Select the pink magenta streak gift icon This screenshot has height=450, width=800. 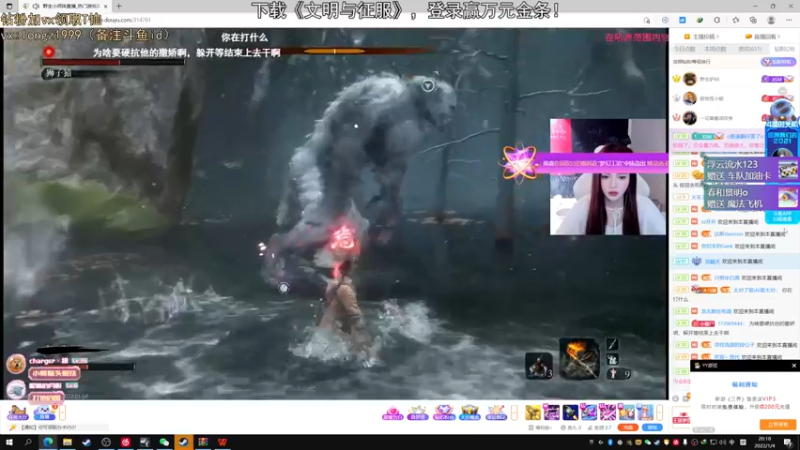click(608, 412)
